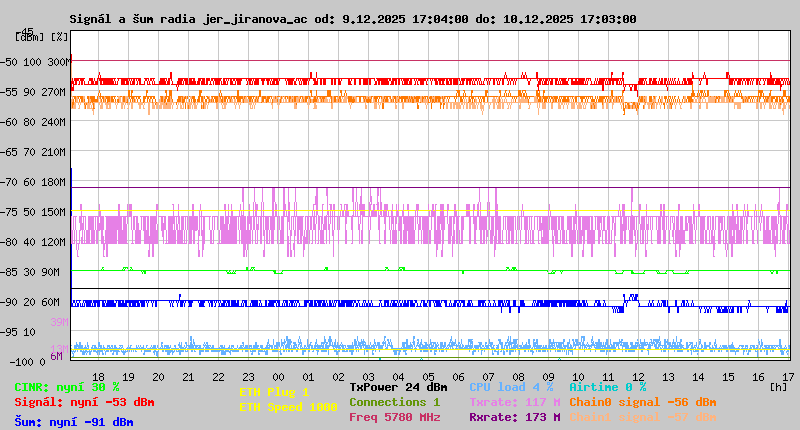This screenshot has height=430, width=800.
Task: Click the 'Connections 1' legend label
Action: point(395,402)
